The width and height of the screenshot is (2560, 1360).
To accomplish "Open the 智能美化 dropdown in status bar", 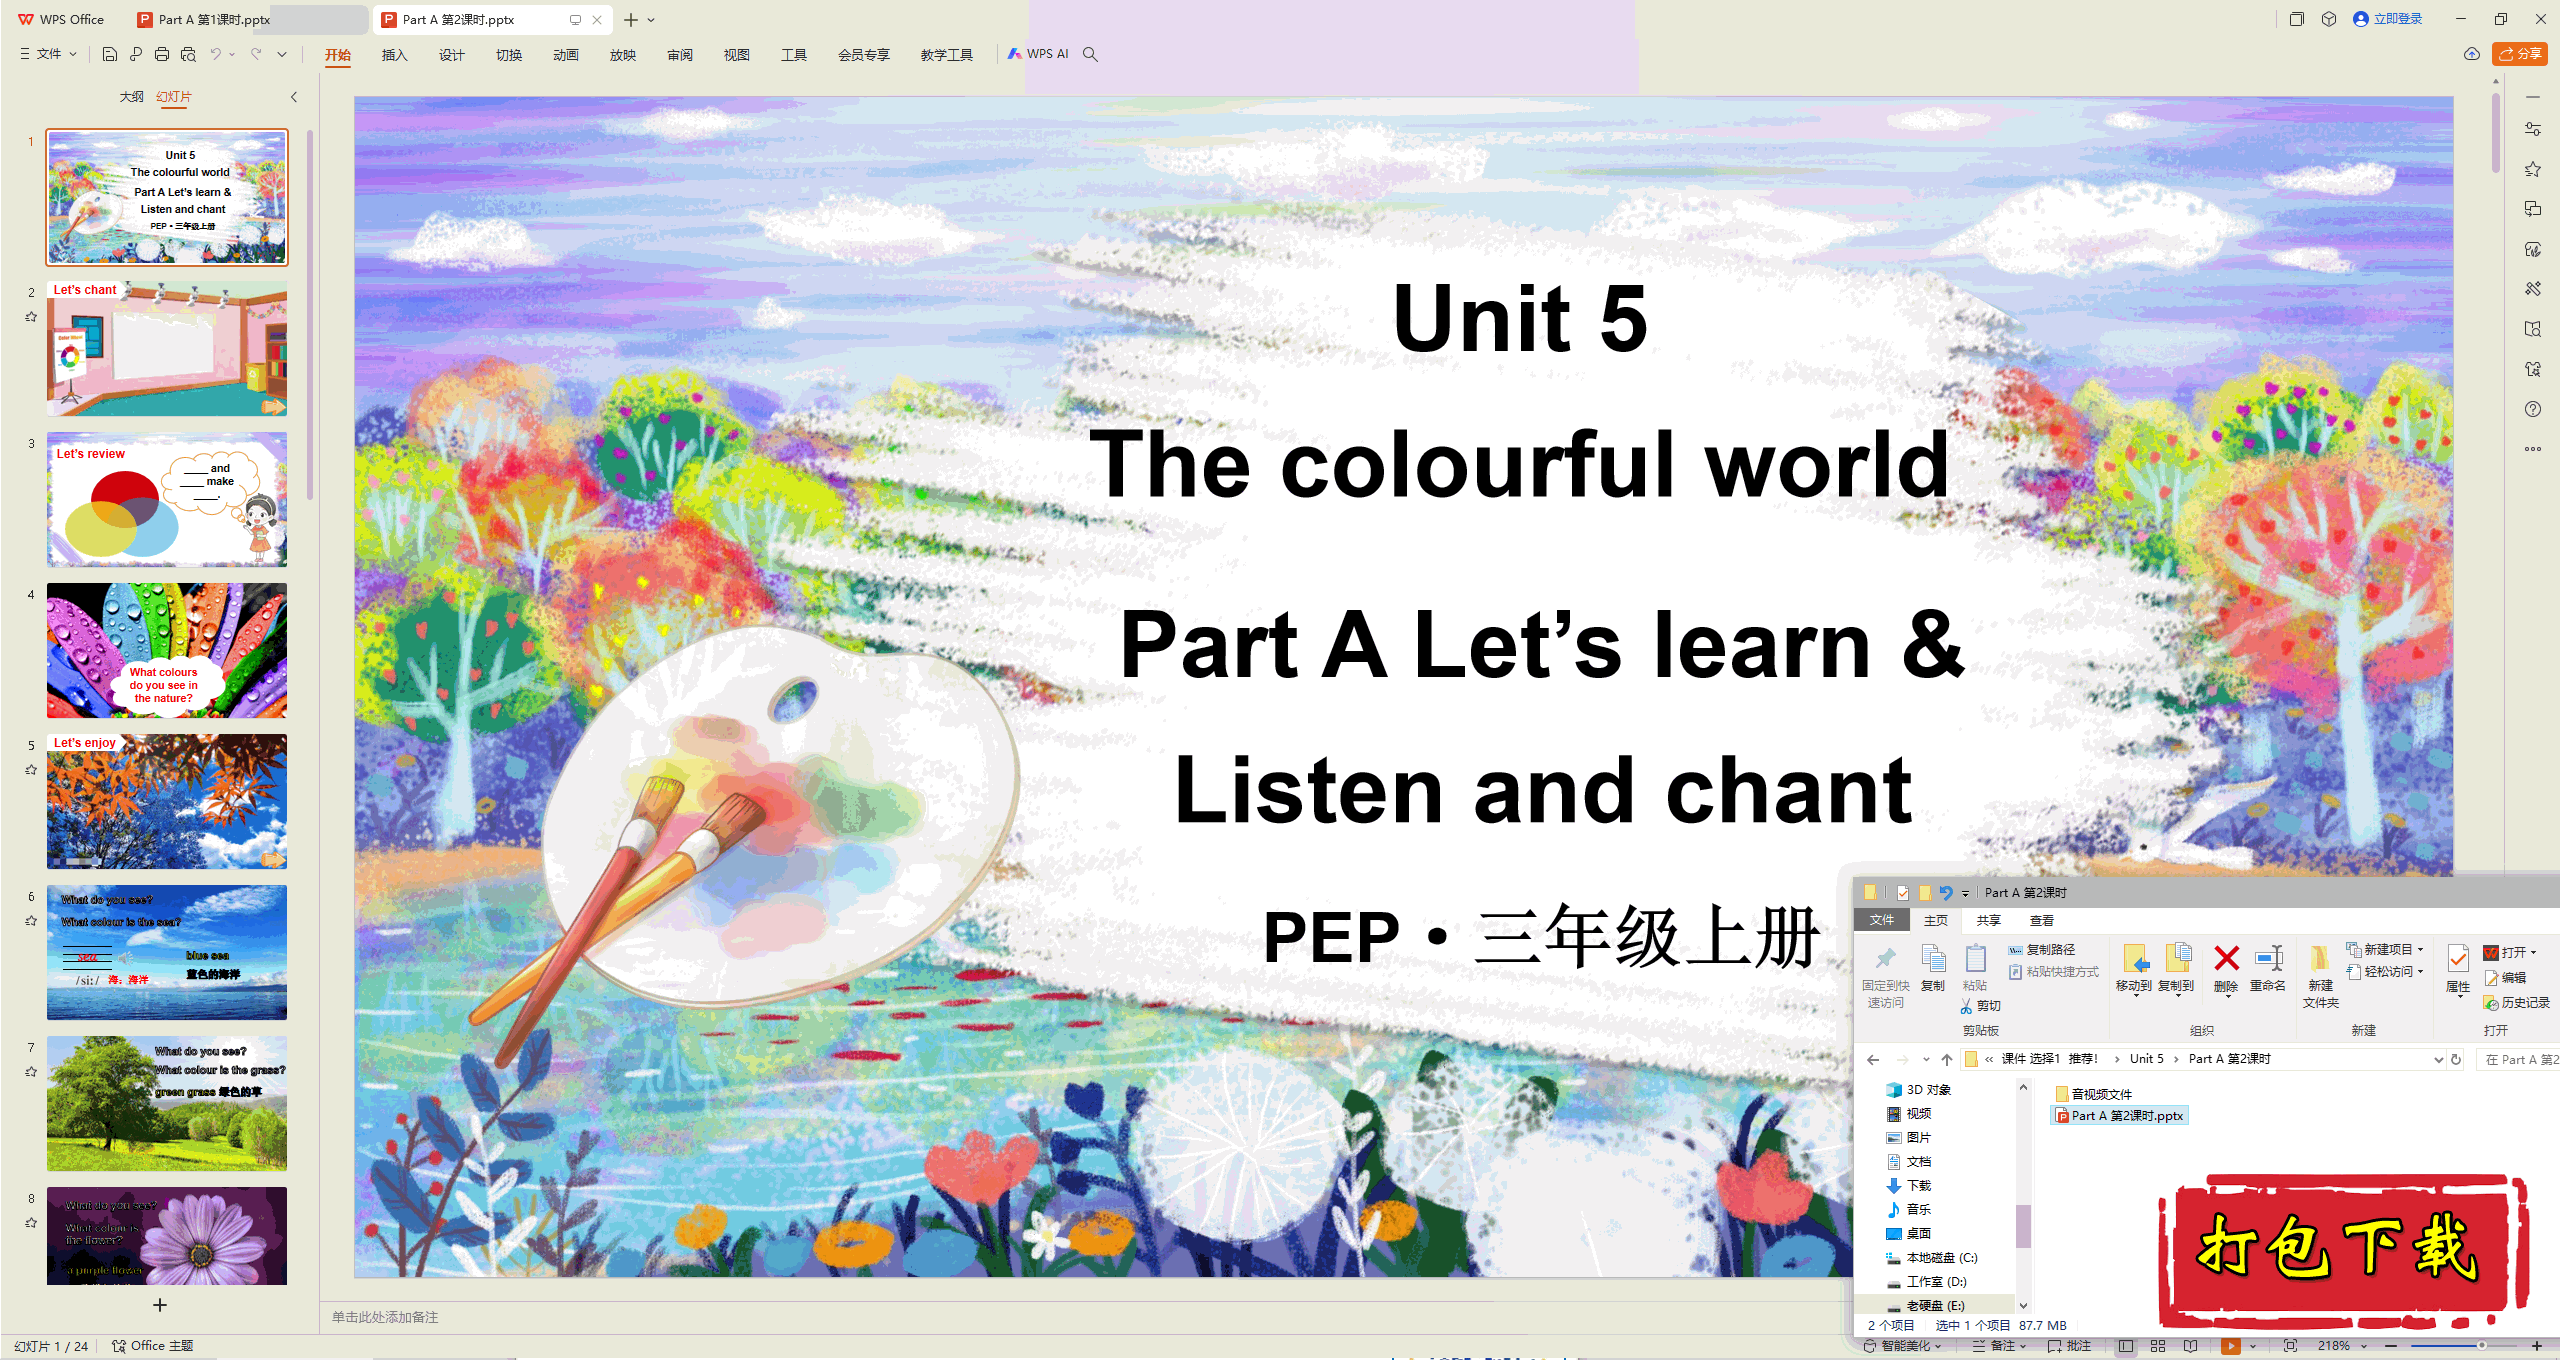I will [x=1902, y=1346].
